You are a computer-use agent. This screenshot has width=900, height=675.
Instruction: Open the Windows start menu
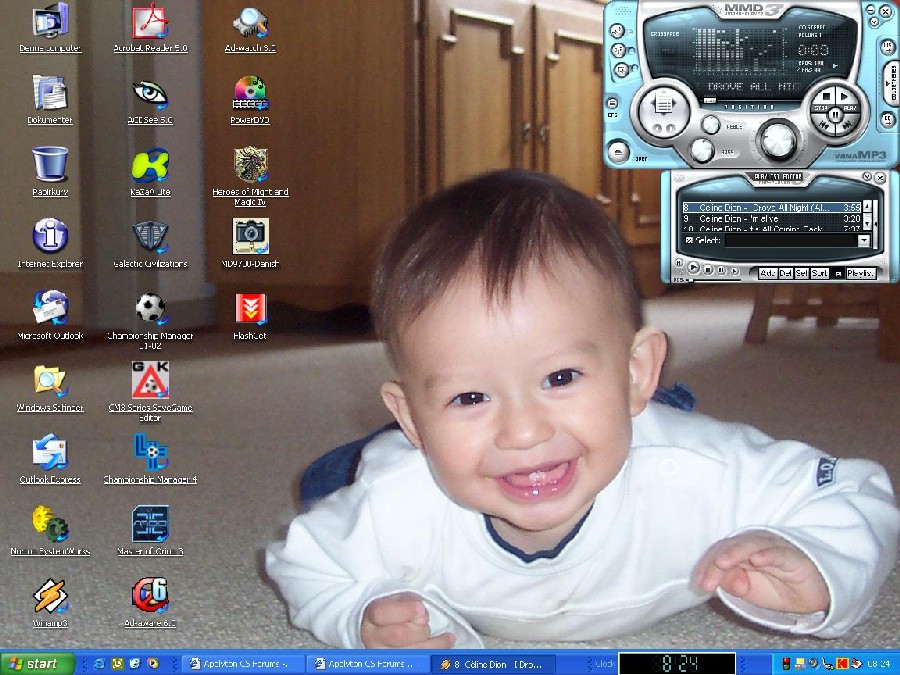[37, 664]
